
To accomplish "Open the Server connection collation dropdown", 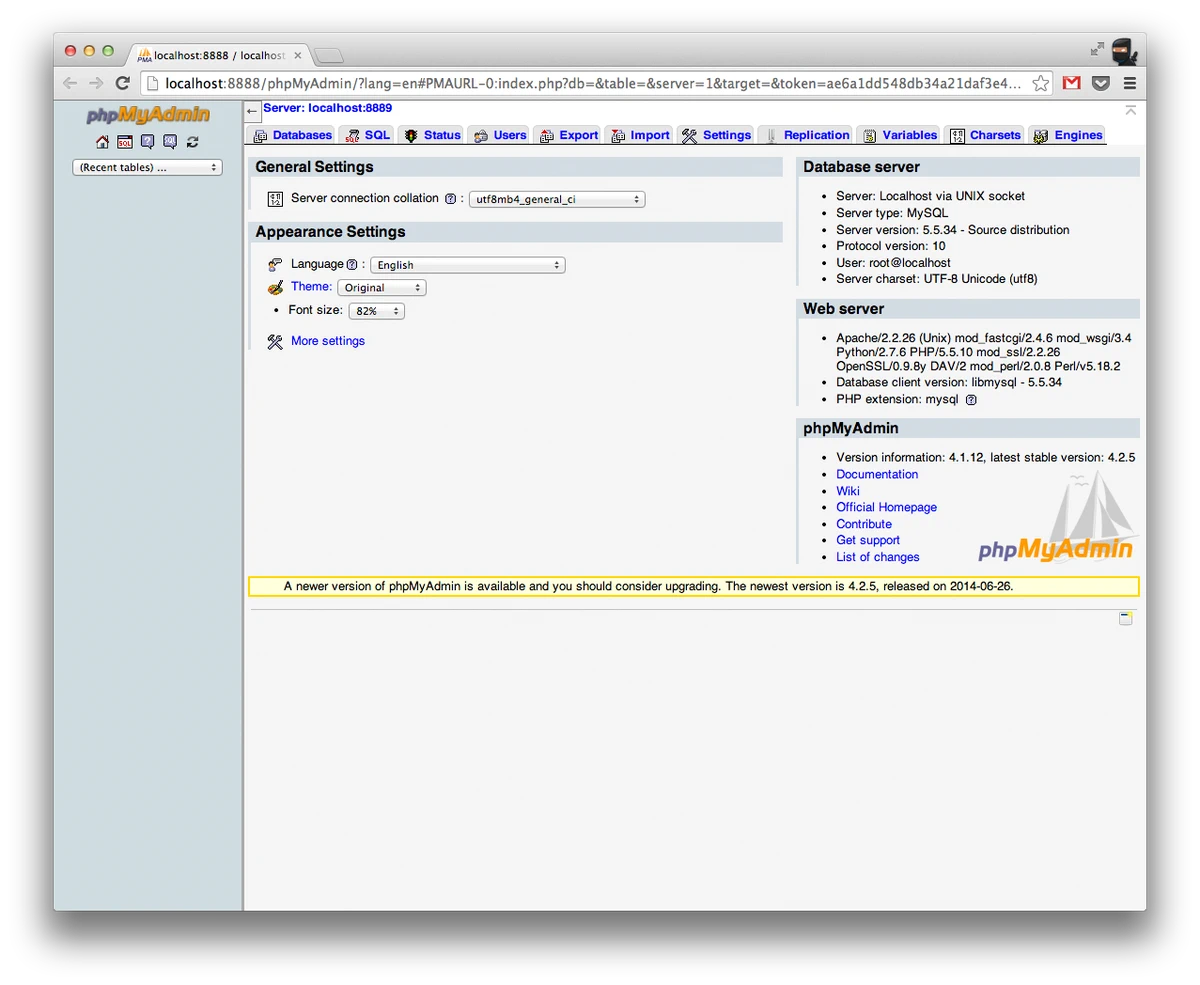I will (557, 199).
